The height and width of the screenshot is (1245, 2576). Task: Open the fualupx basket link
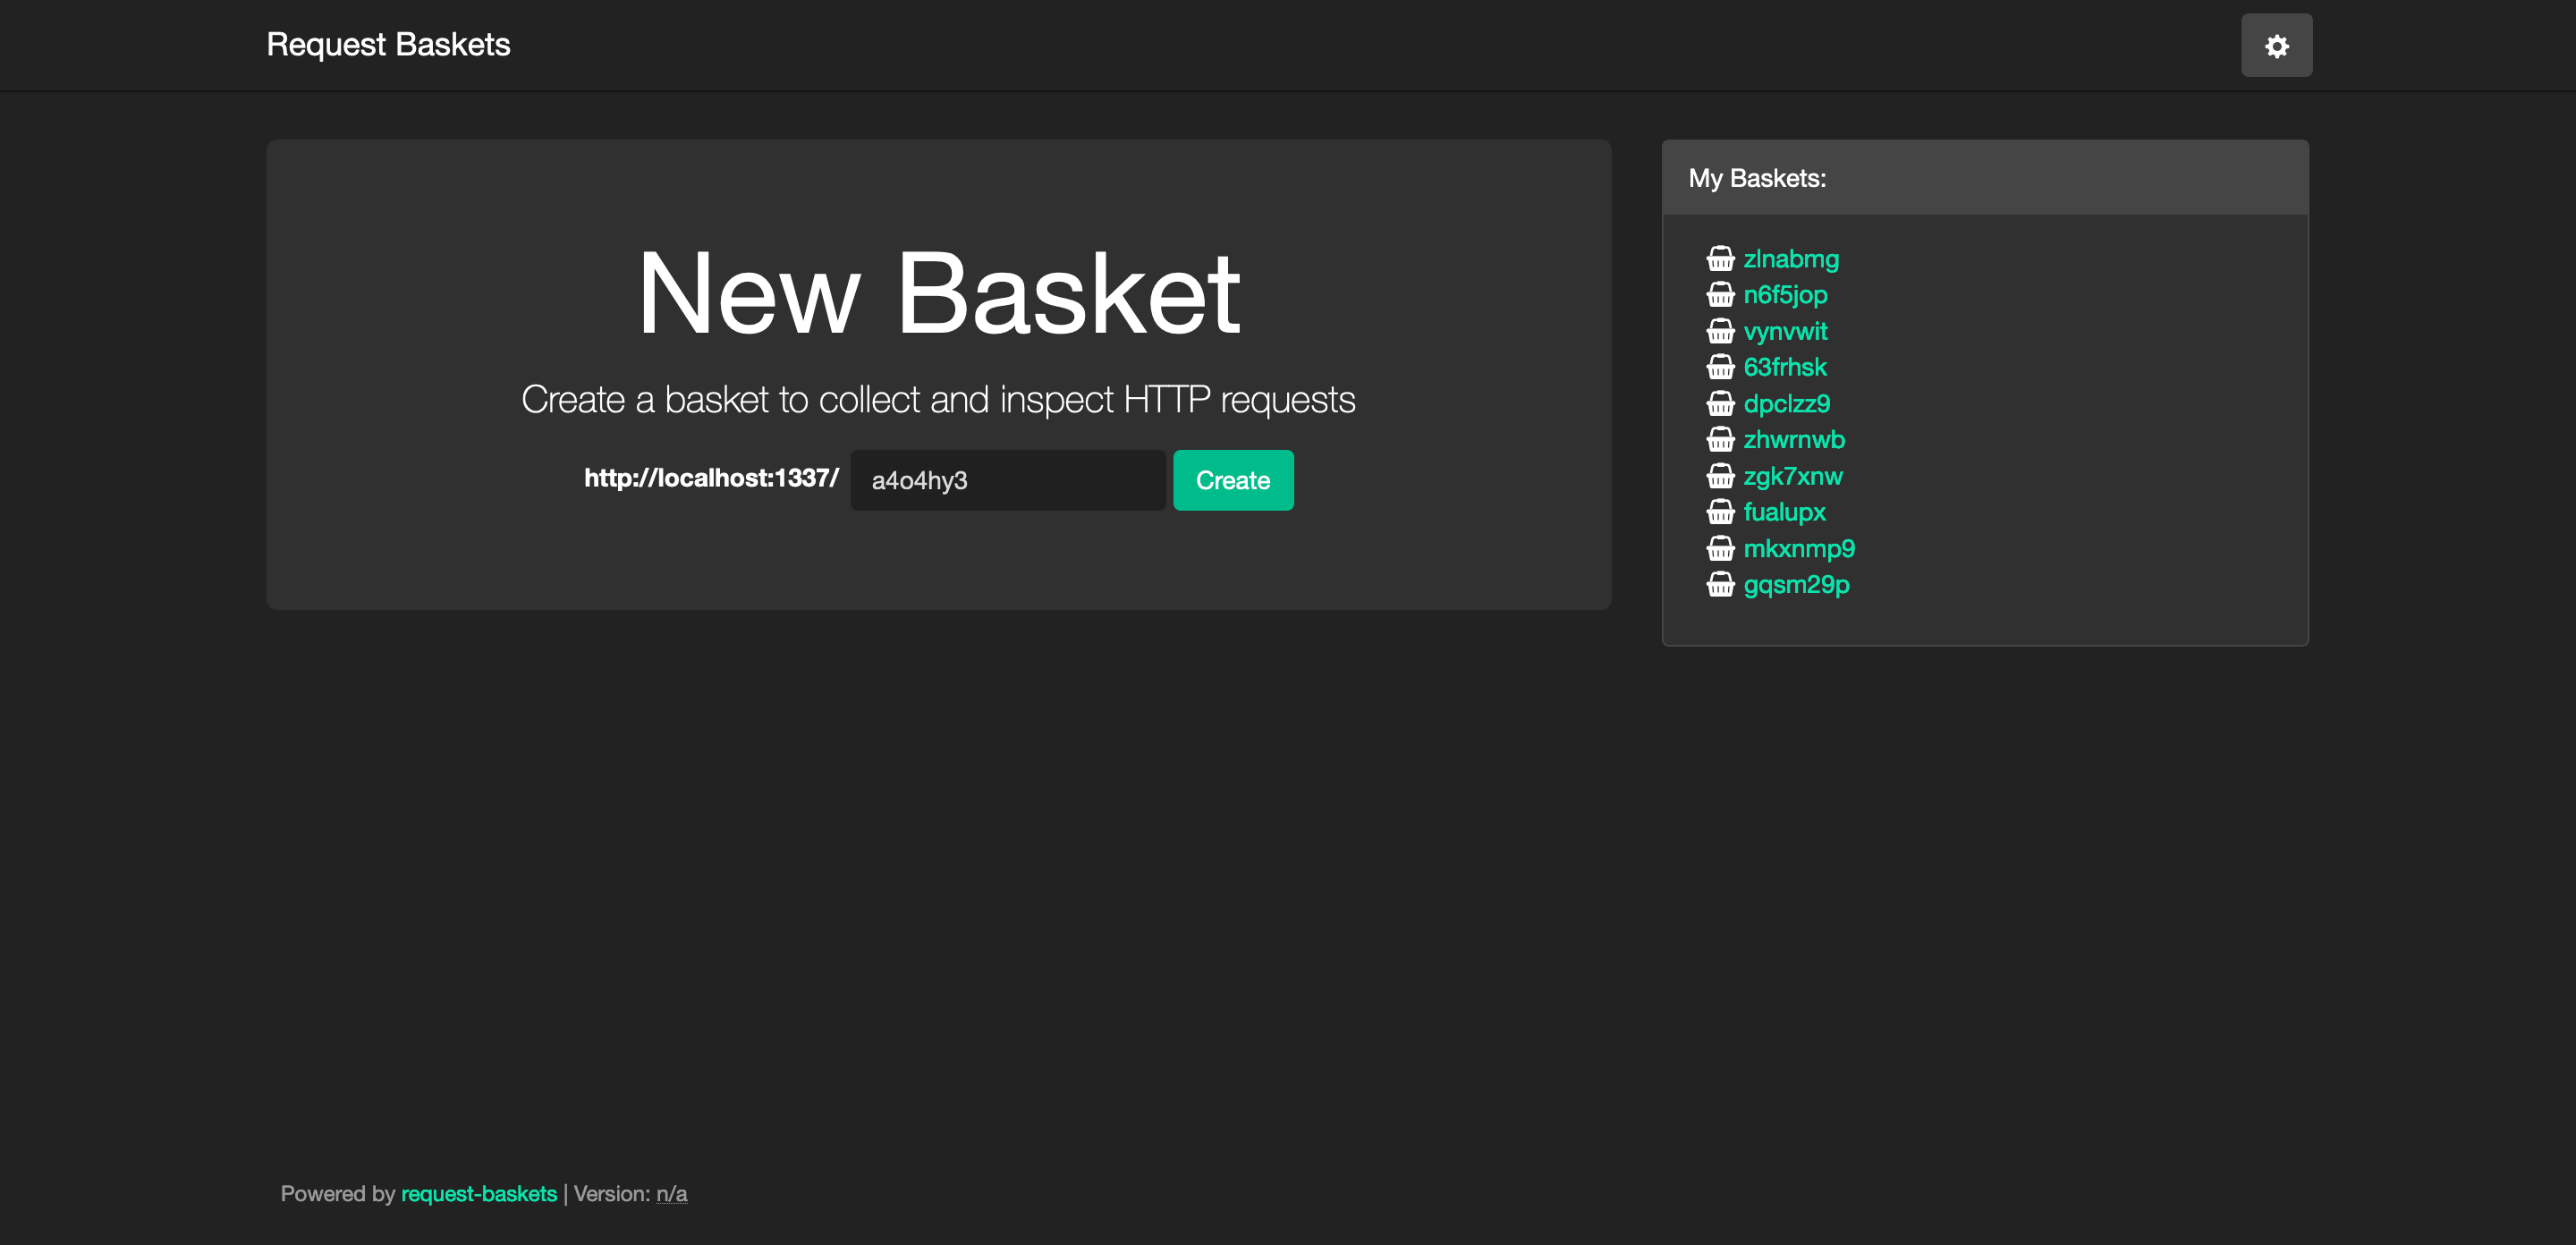pyautogui.click(x=1784, y=512)
